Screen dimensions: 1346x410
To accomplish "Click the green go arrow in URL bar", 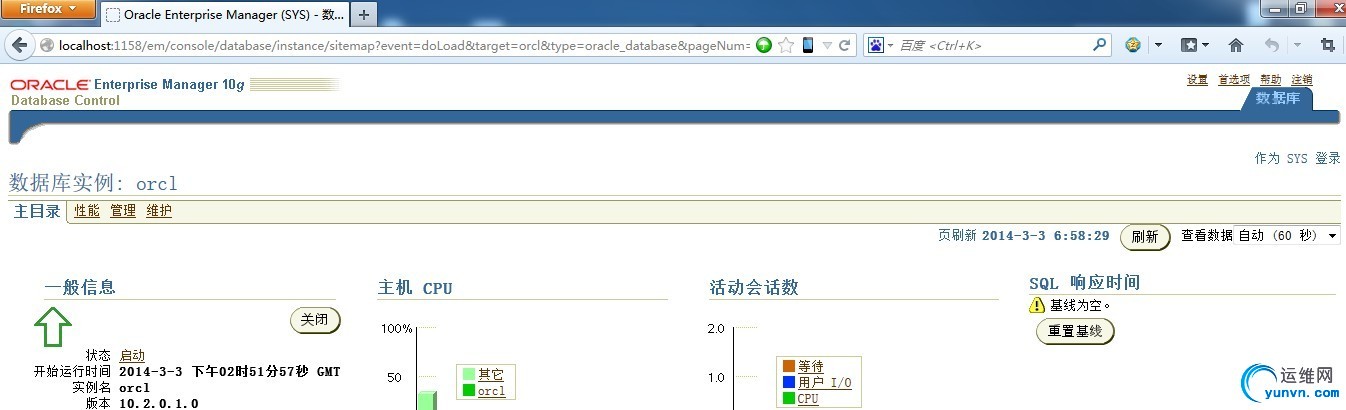I will [764, 45].
